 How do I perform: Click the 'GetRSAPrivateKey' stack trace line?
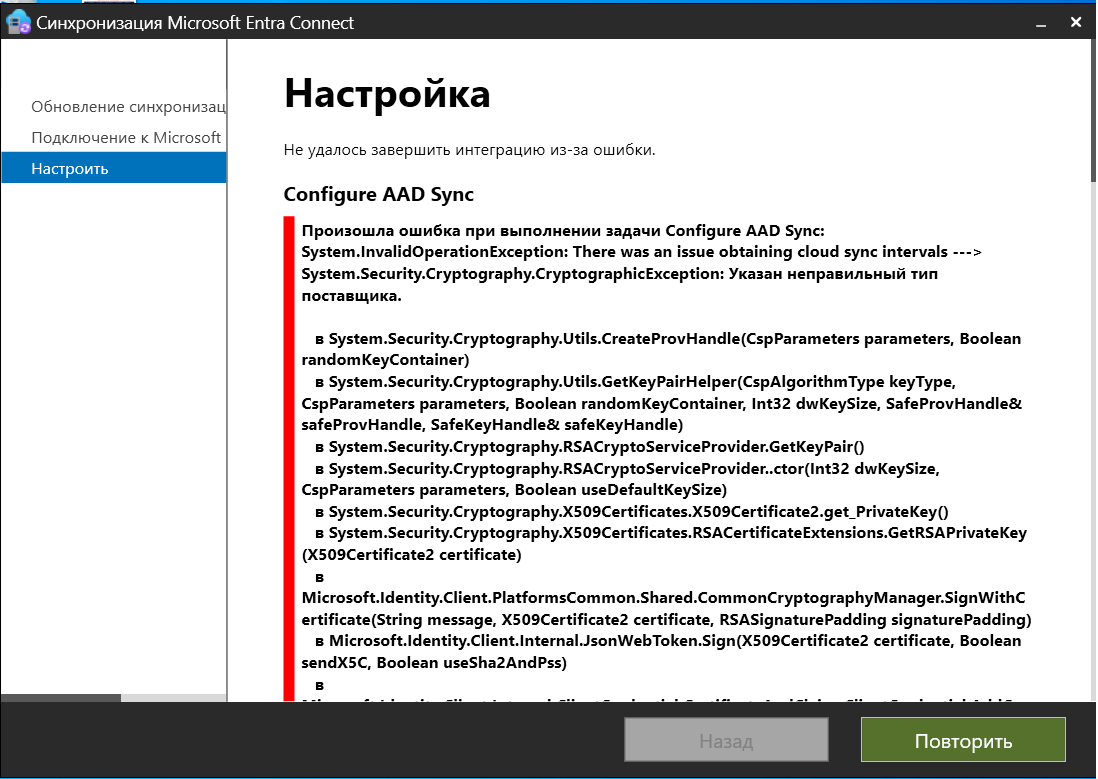671,532
